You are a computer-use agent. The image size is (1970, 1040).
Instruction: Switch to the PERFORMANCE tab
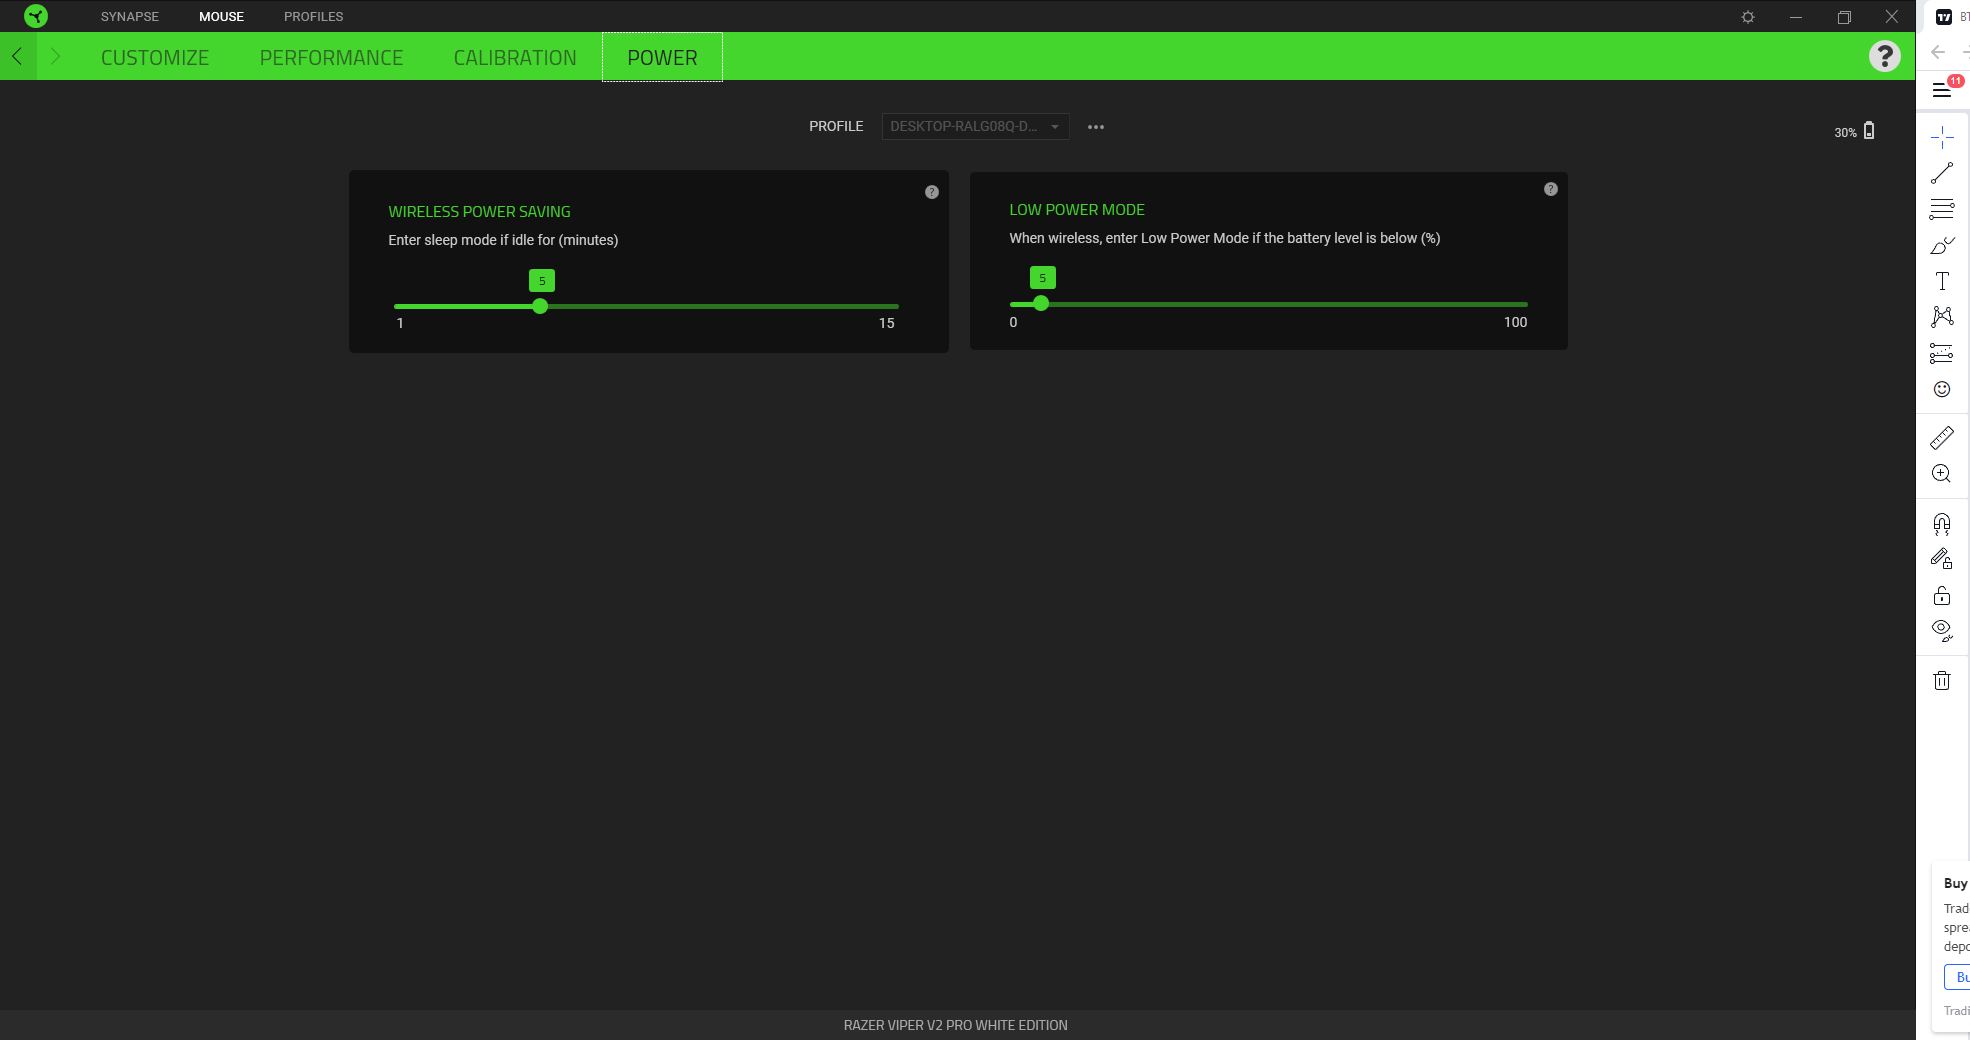tap(331, 57)
